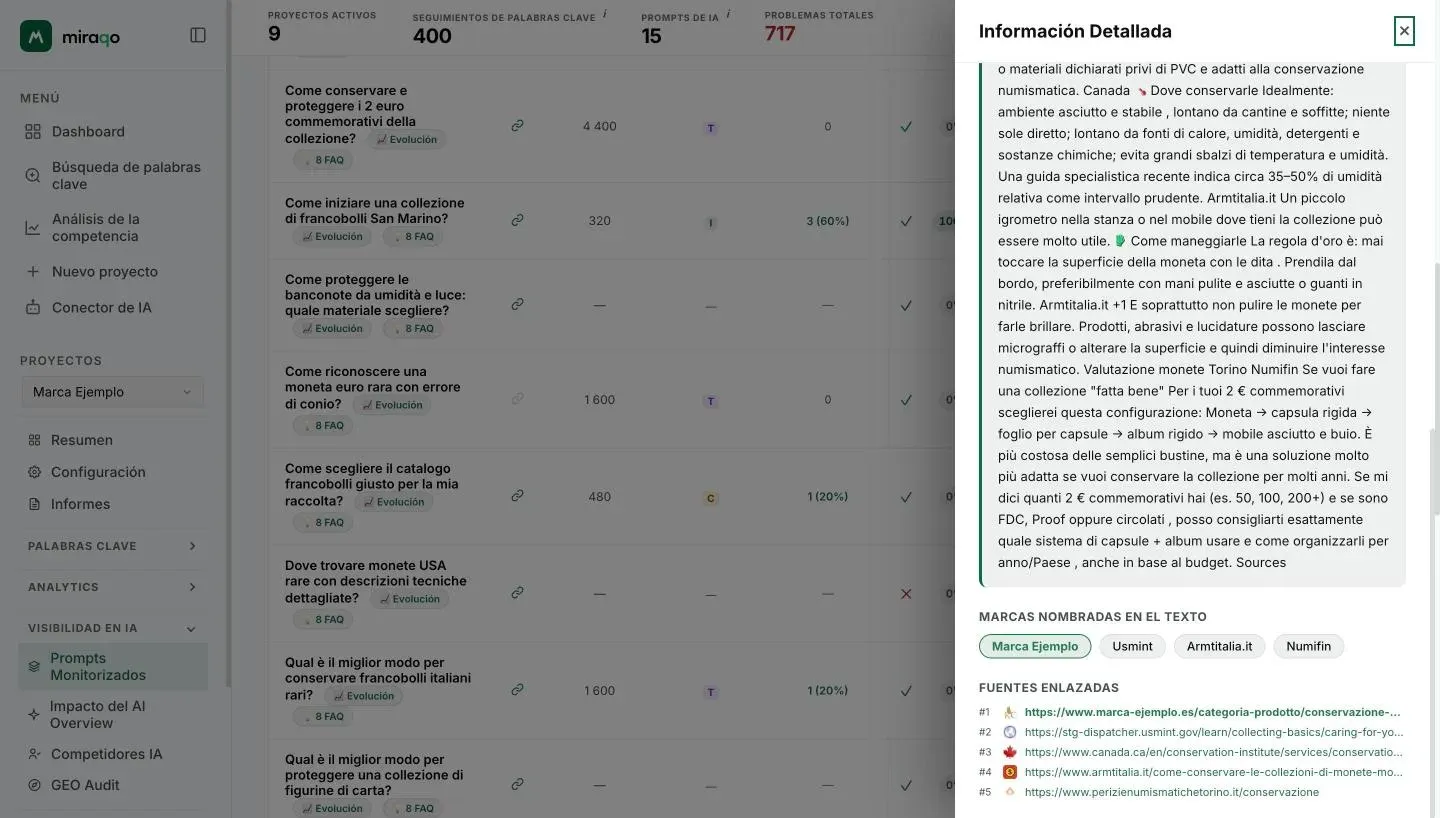Click Evolución tag on San Marino row
1440x818 pixels.
[332, 237]
